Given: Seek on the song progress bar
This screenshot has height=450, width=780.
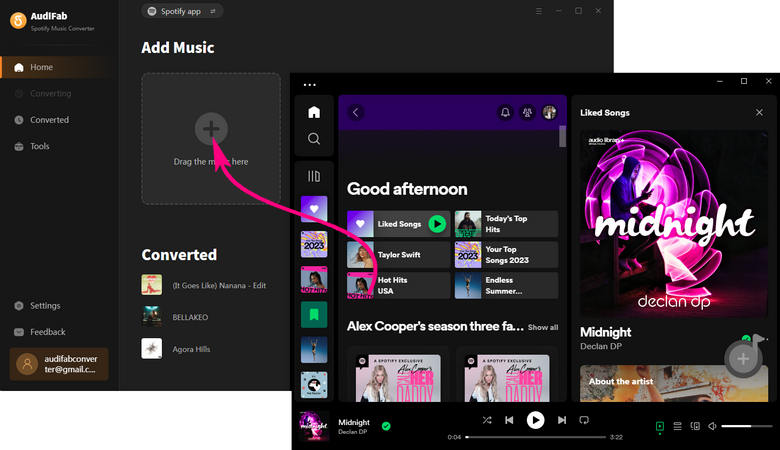Looking at the screenshot, I should pyautogui.click(x=536, y=437).
